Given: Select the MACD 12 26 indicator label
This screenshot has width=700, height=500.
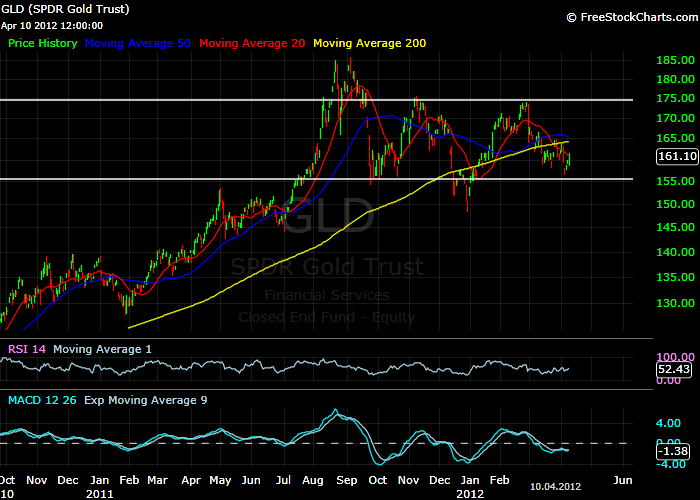Looking at the screenshot, I should 42,400.
